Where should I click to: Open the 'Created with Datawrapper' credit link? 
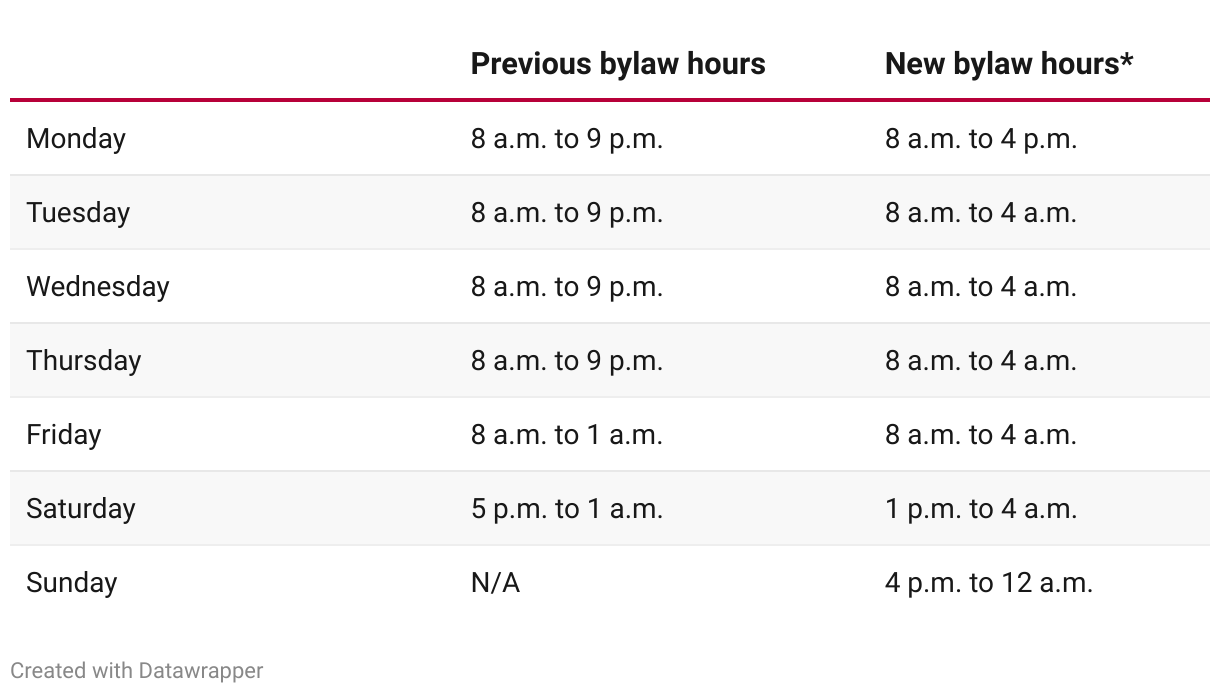click(x=137, y=670)
